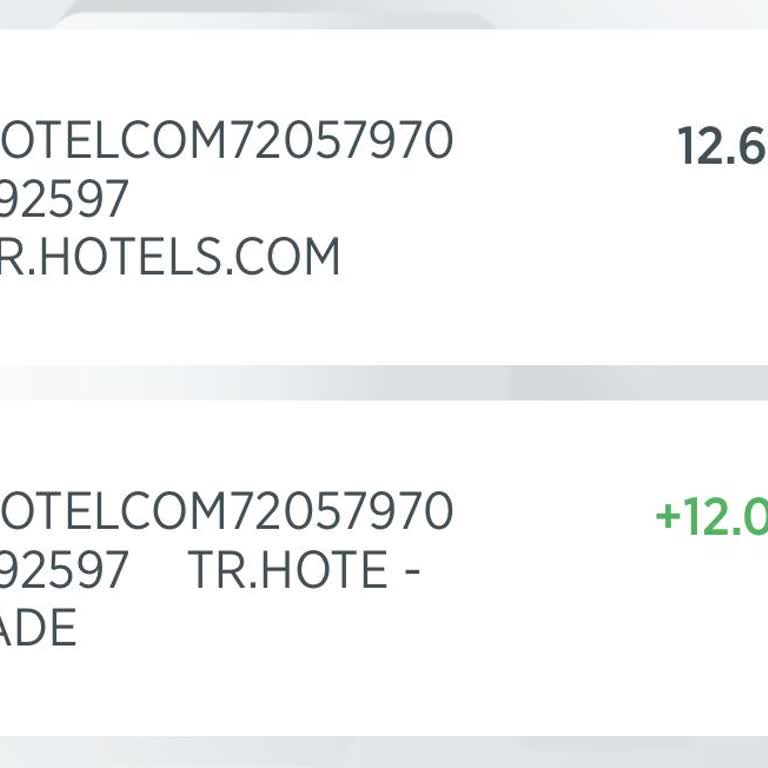Click the plus sign on green amount
Viewport: 768px width, 768px height.
click(667, 518)
